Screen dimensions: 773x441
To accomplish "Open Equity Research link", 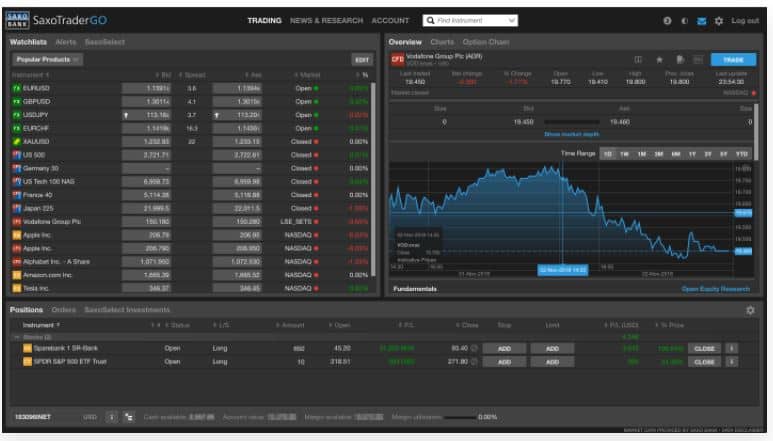I will tap(715, 289).
